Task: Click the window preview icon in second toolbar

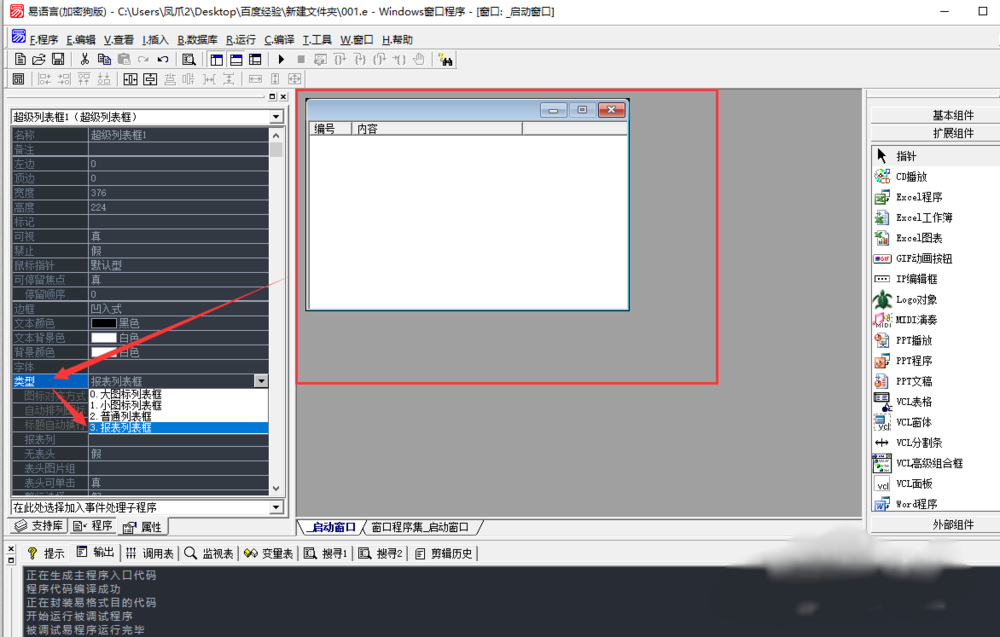Action: click(18, 79)
